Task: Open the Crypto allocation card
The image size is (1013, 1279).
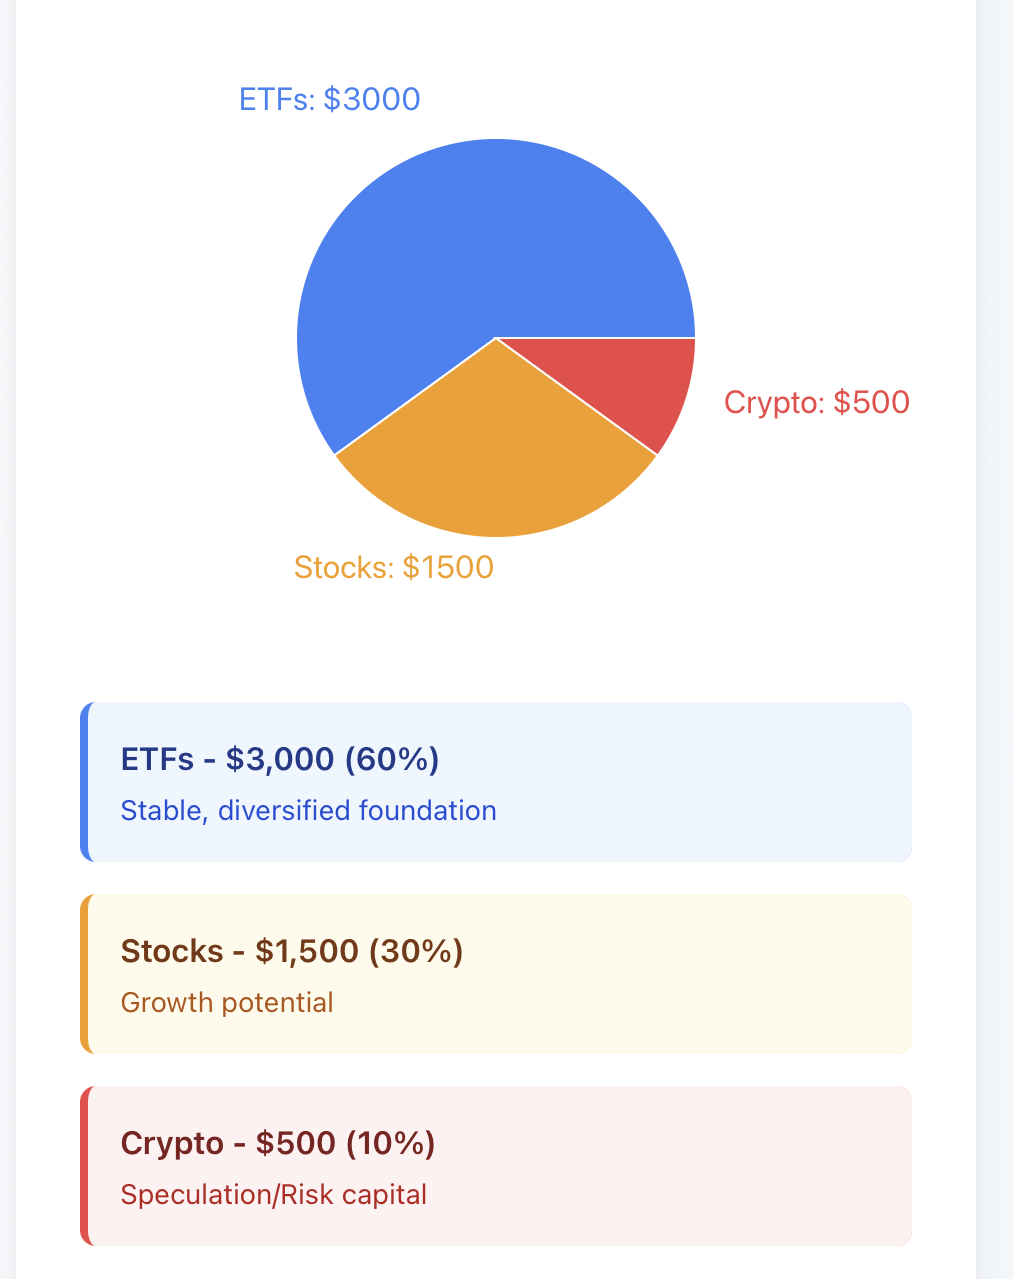Action: tap(496, 1165)
